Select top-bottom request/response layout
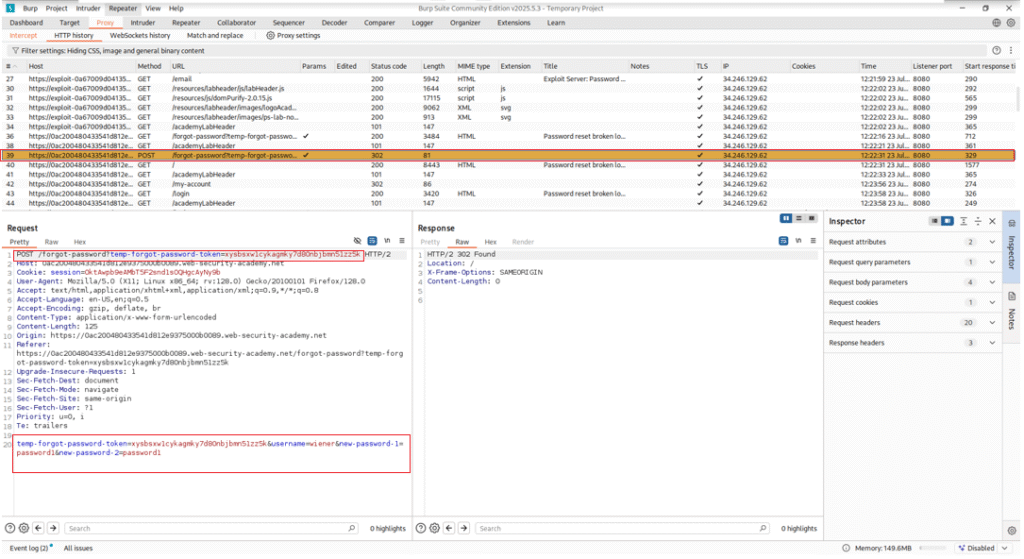 click(799, 219)
